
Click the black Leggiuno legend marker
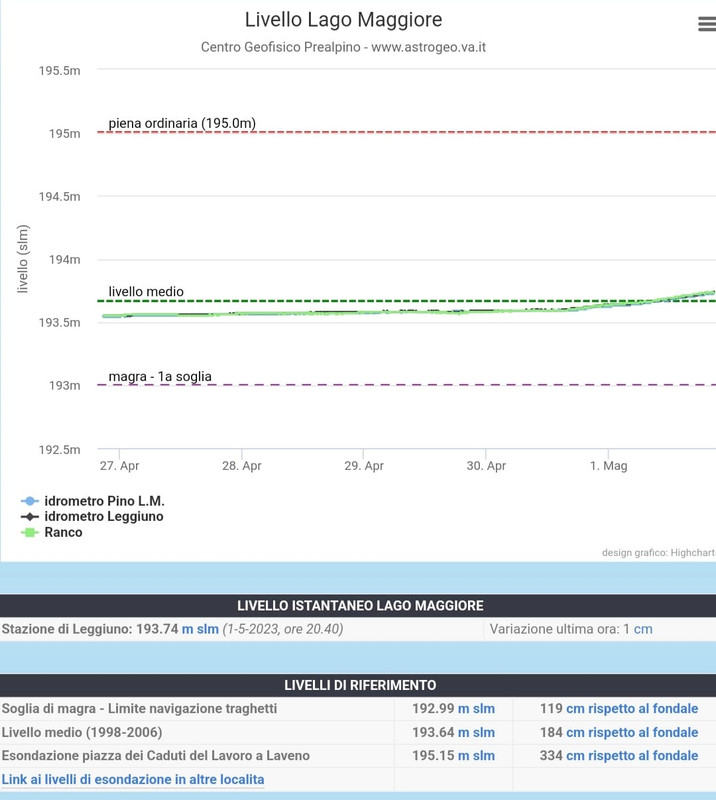tap(30, 516)
